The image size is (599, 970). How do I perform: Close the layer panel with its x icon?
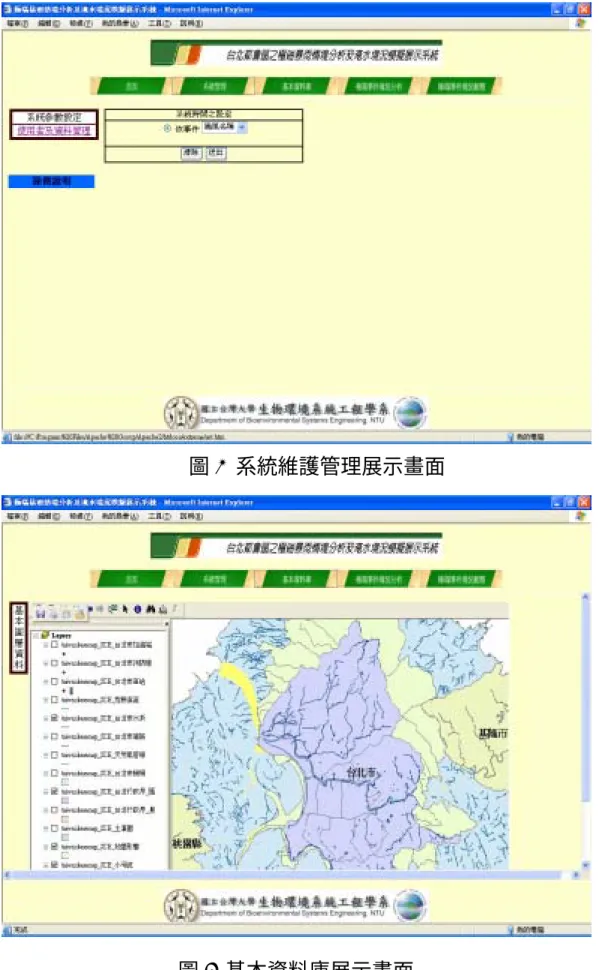click(166, 625)
